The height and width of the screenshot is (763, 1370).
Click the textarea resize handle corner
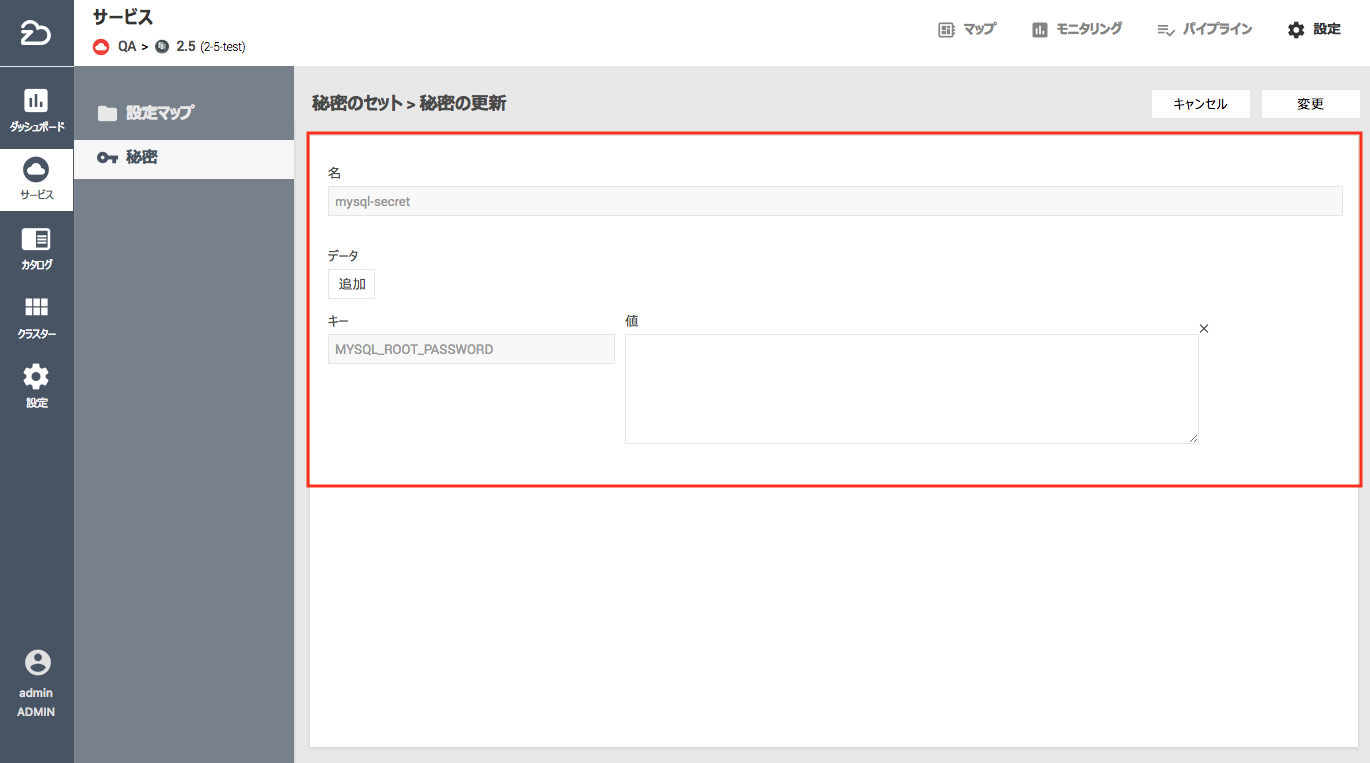tap(1193, 438)
